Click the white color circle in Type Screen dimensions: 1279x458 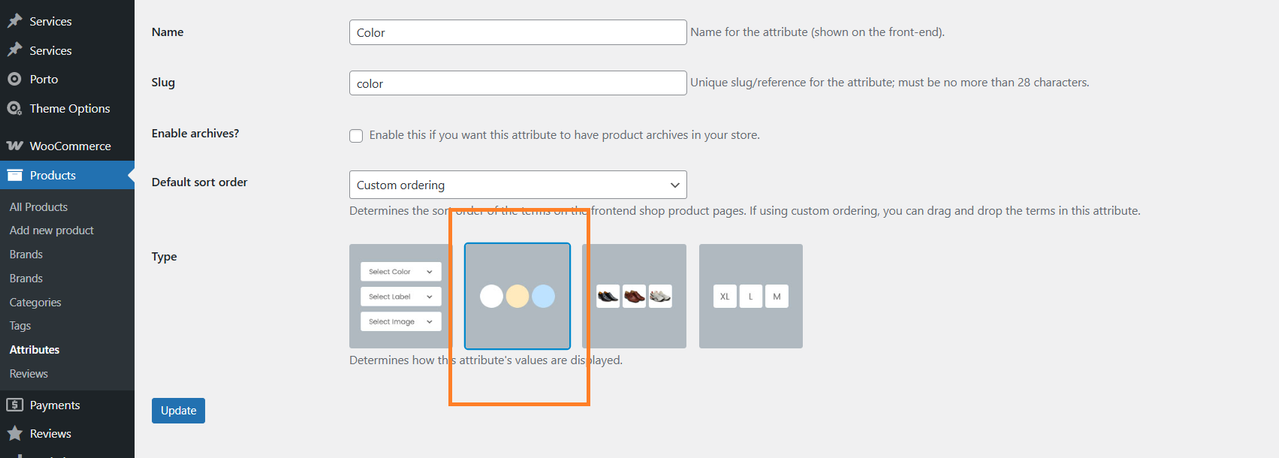(491, 296)
